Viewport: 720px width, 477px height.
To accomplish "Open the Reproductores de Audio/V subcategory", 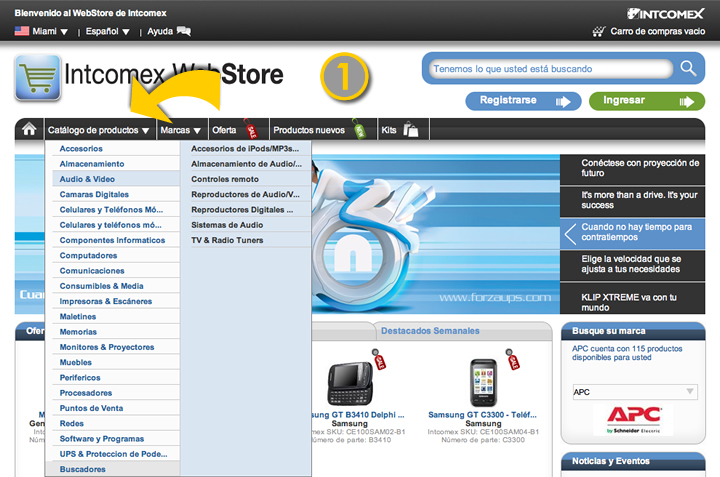I will point(246,194).
